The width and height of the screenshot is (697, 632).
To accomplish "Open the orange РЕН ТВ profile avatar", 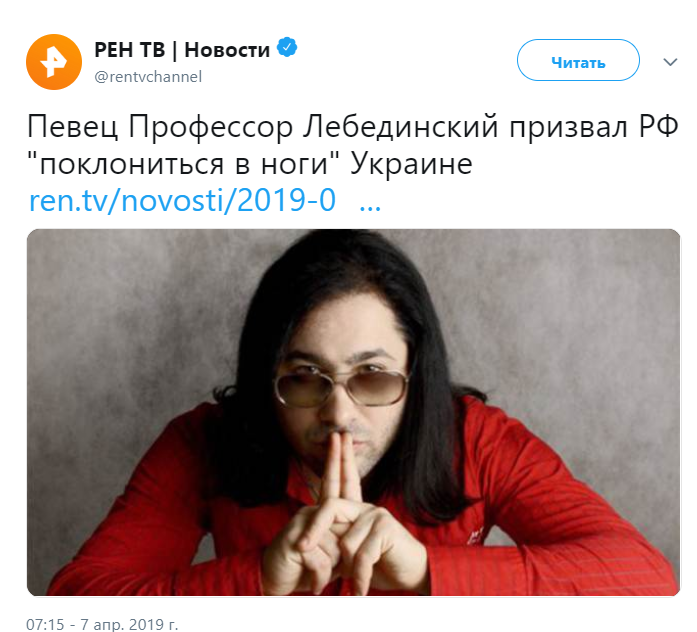I will [x=54, y=62].
